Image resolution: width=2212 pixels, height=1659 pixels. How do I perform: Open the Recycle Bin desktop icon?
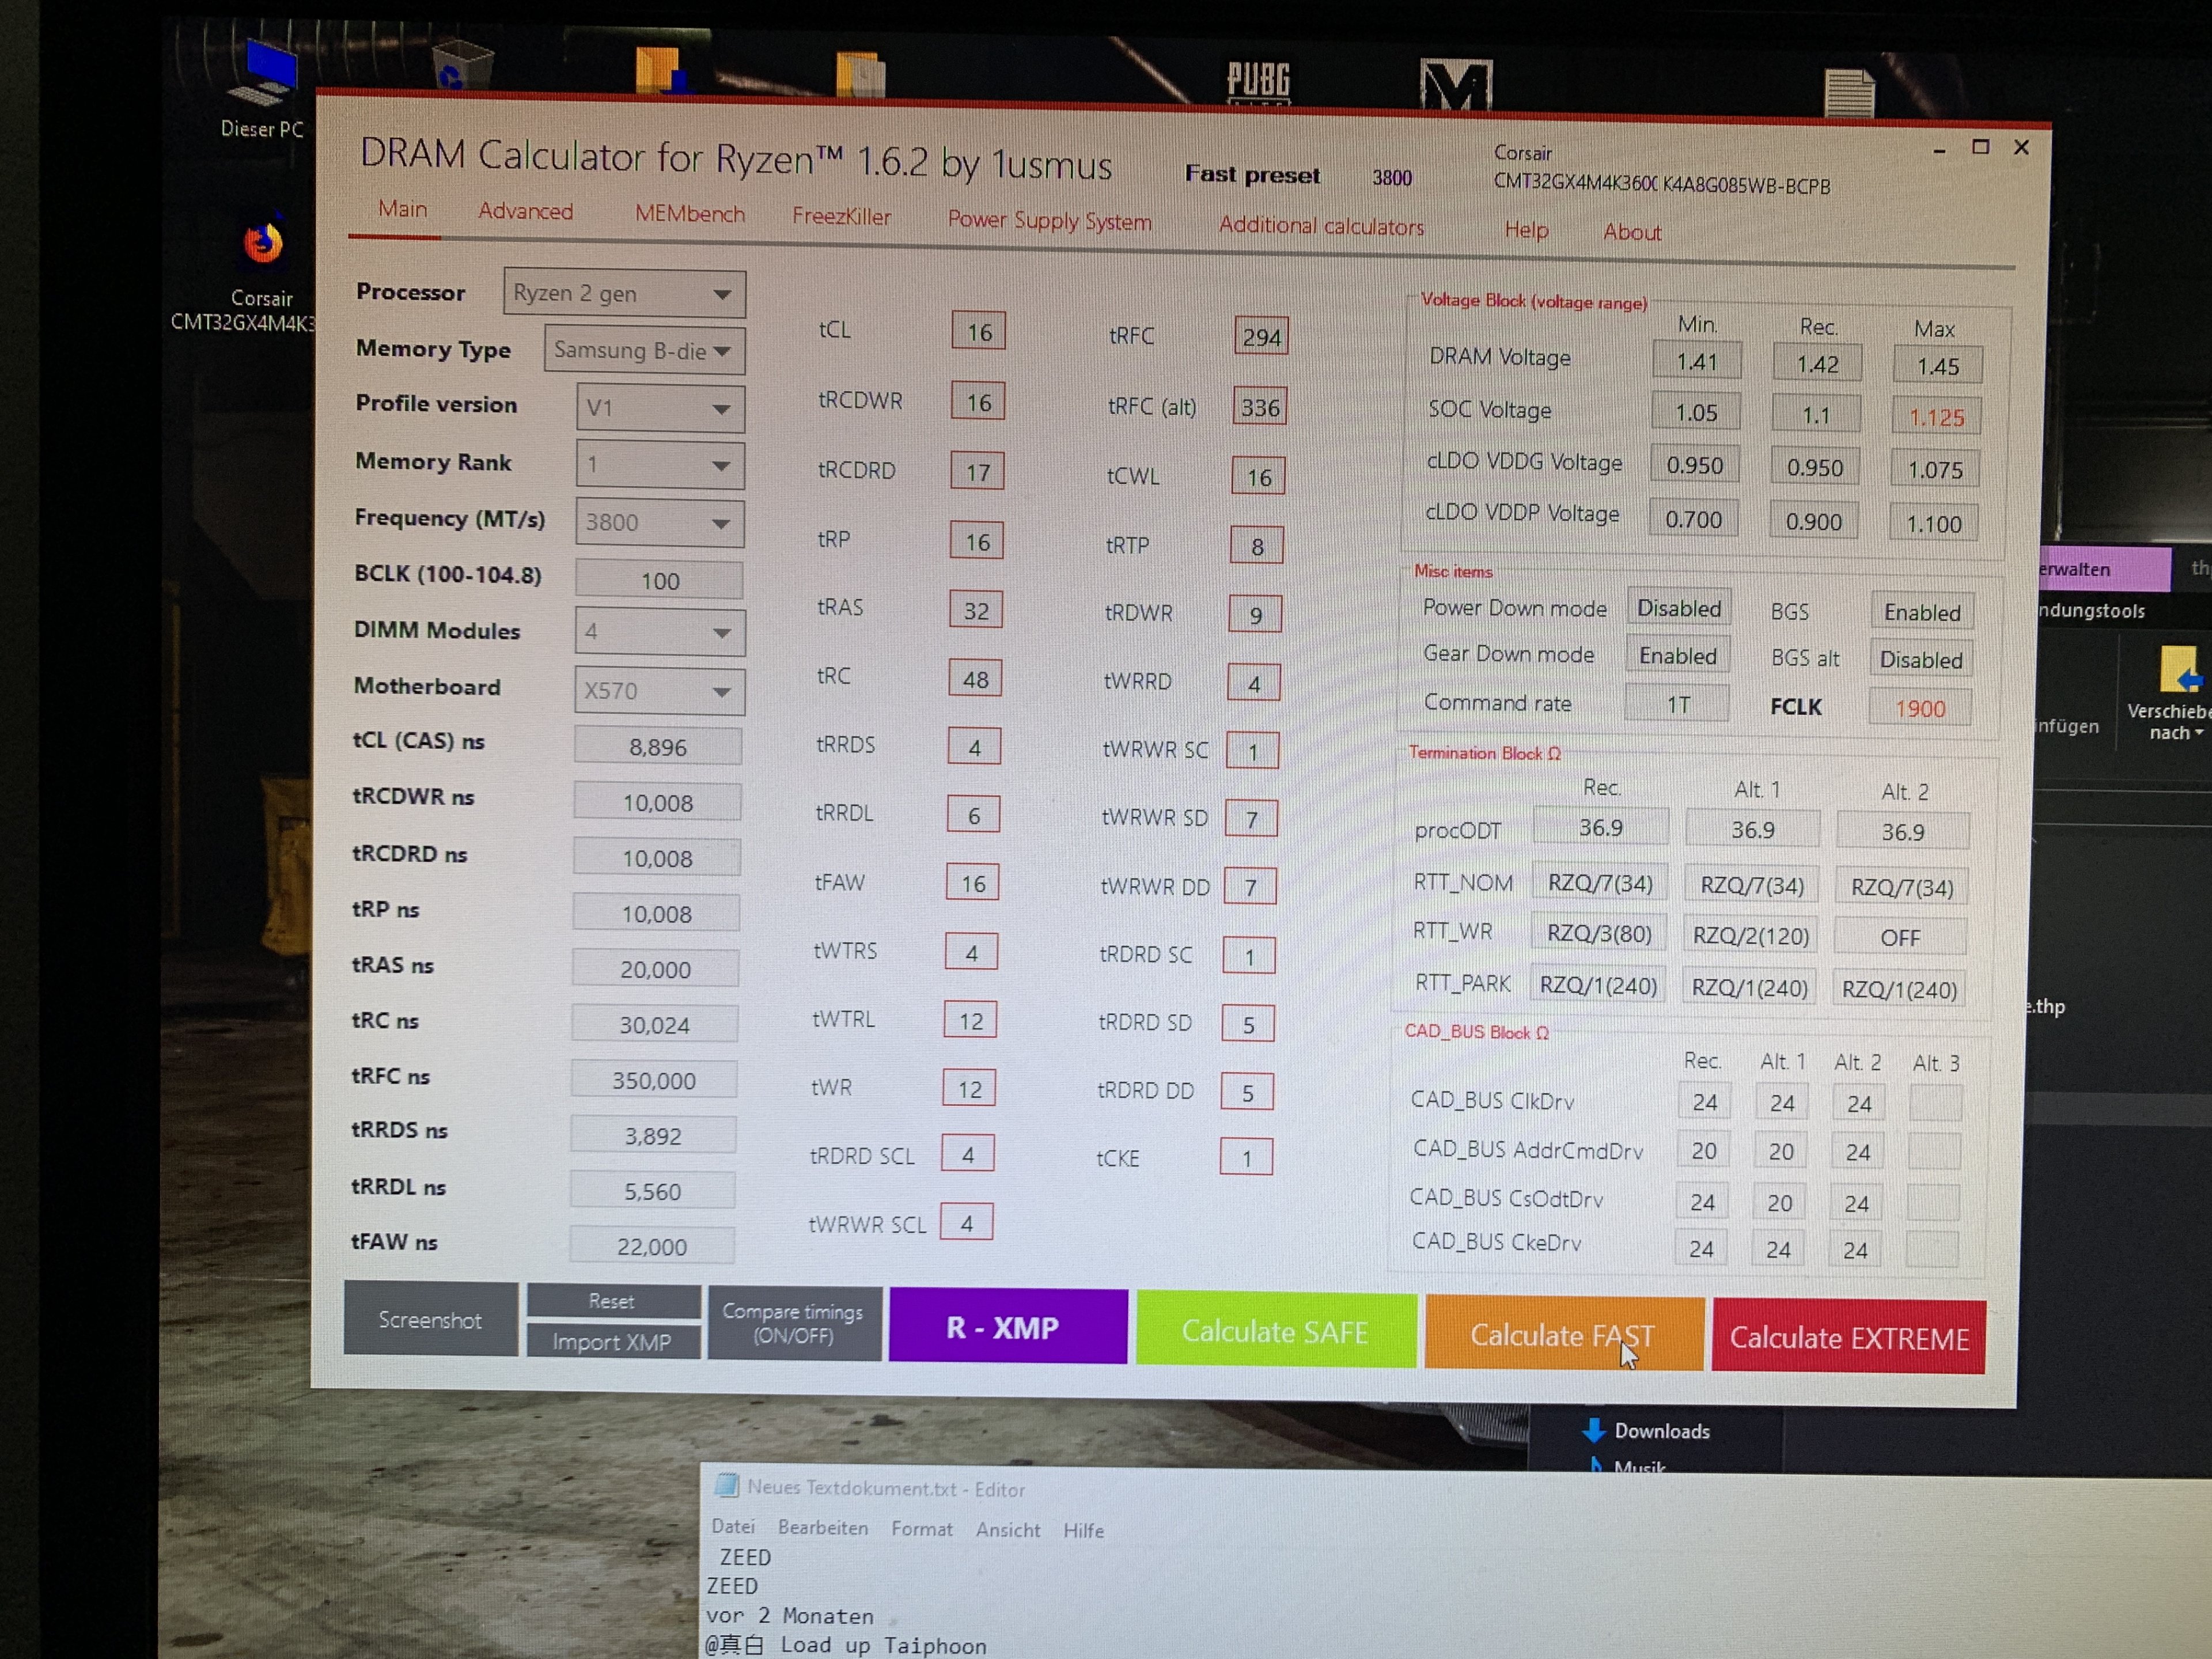(462, 65)
